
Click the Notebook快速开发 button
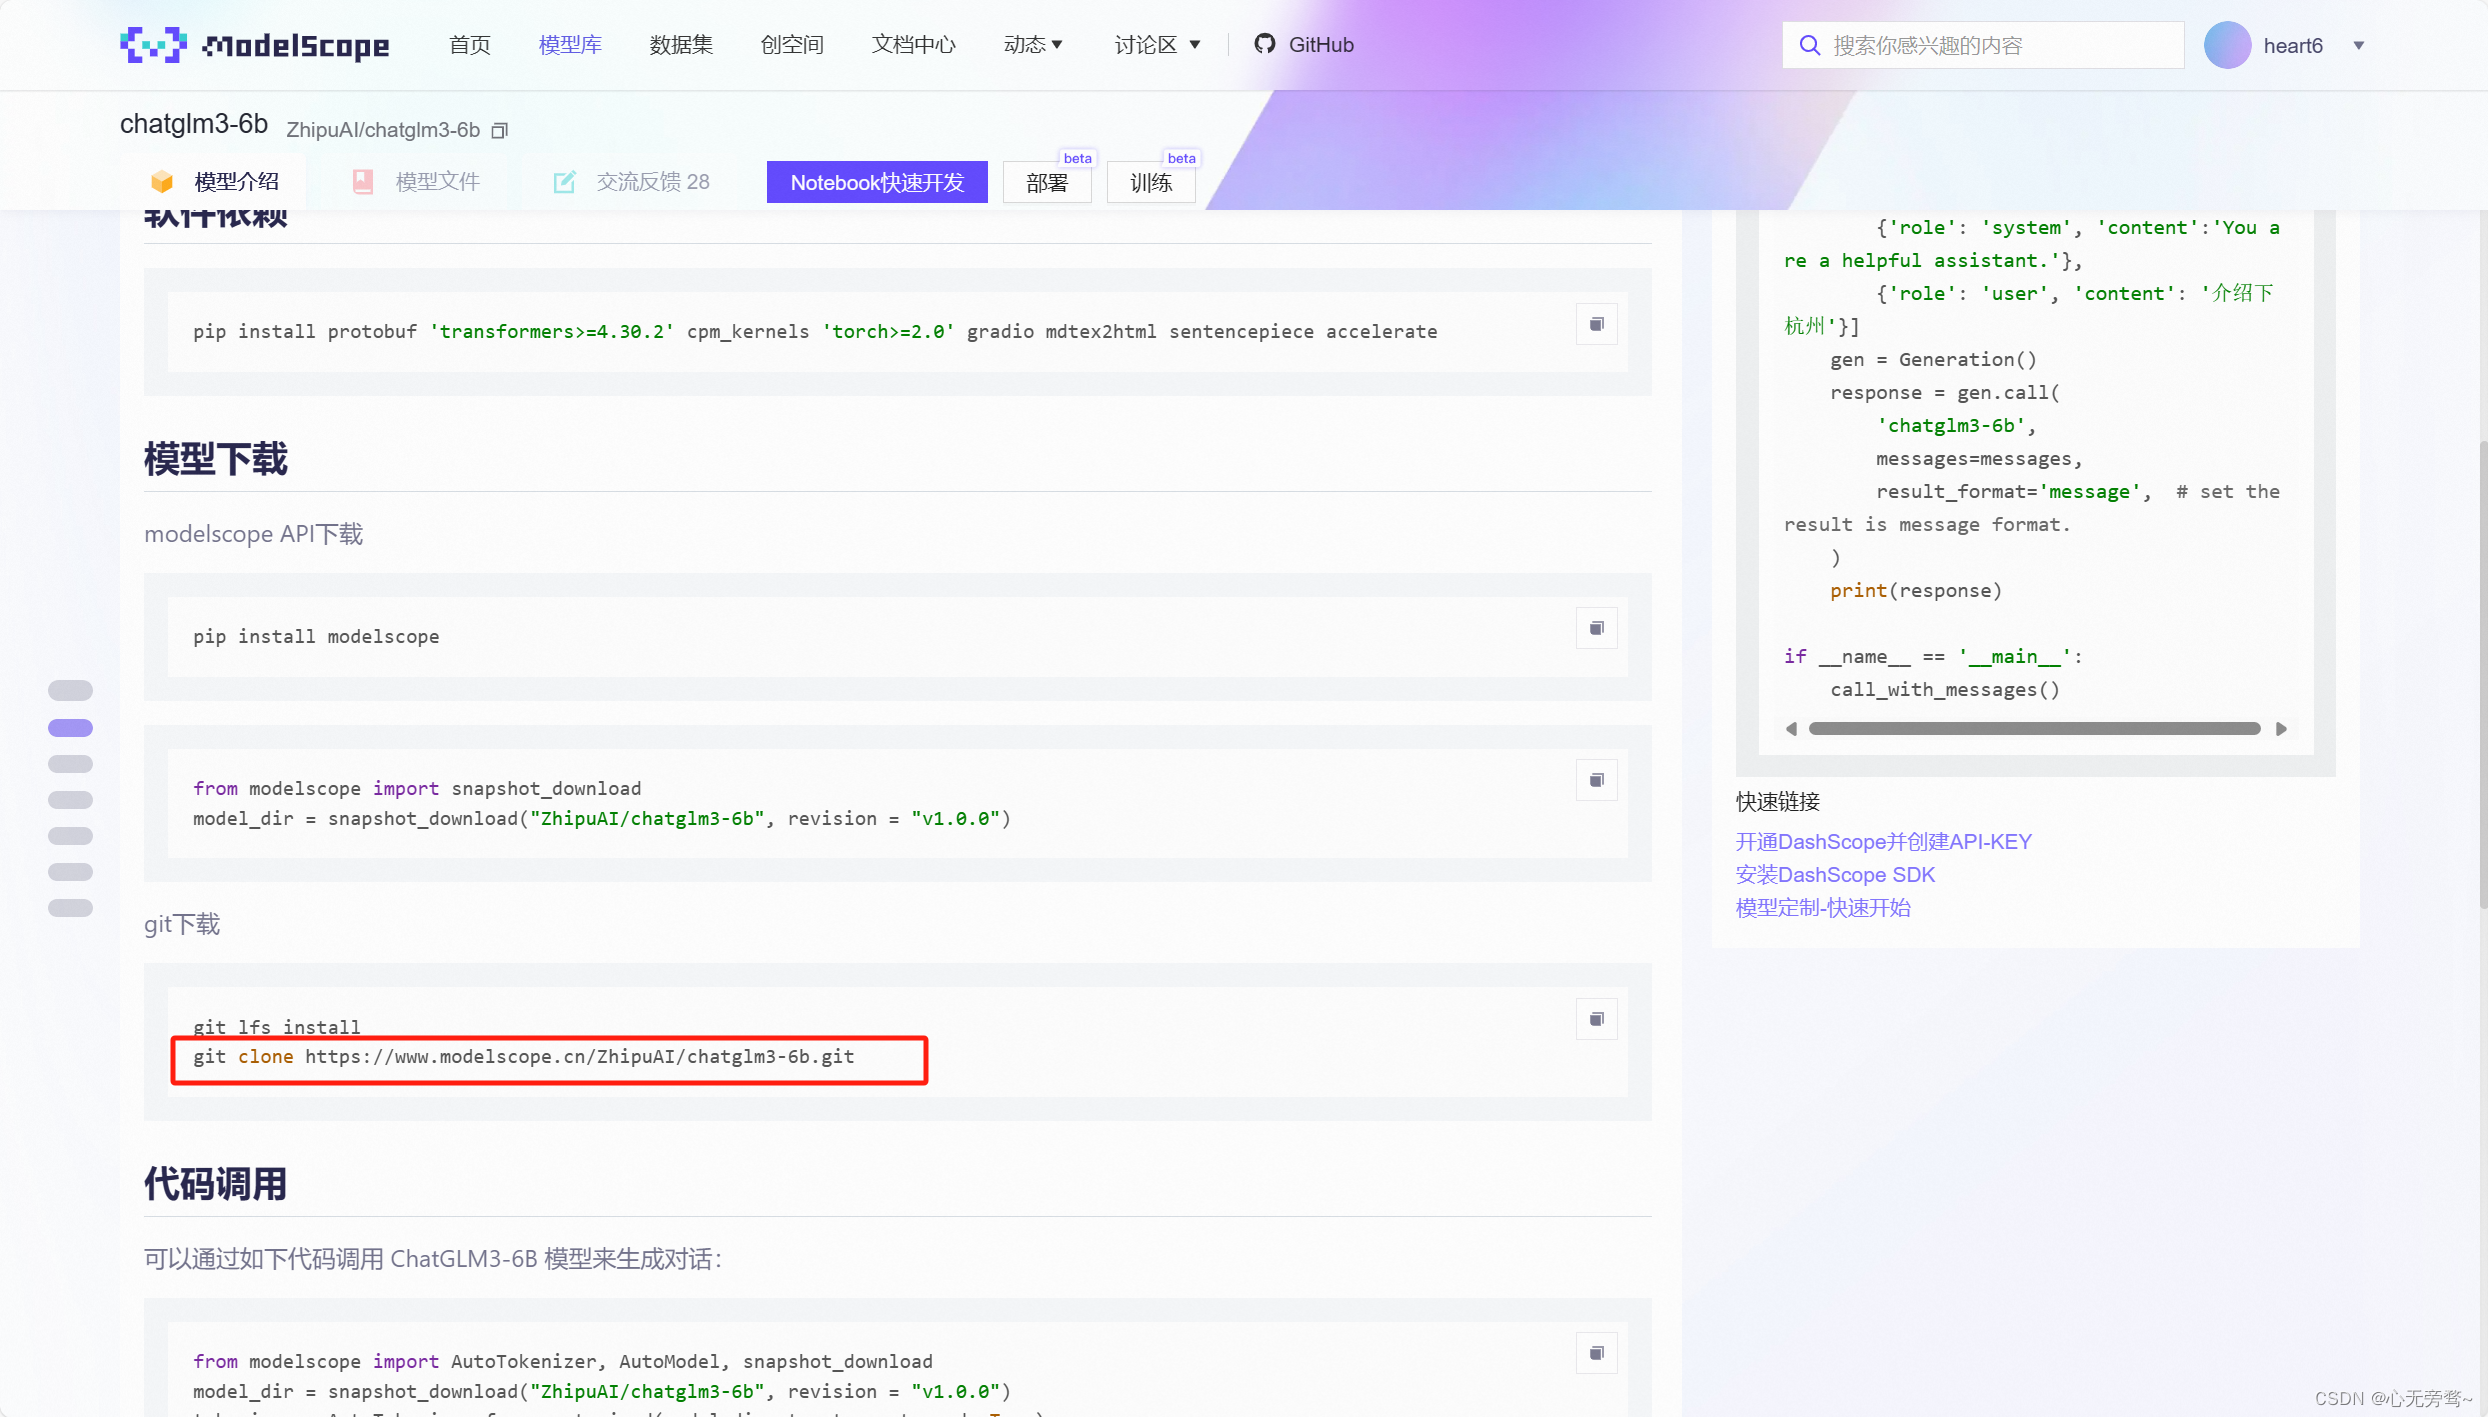coord(877,182)
